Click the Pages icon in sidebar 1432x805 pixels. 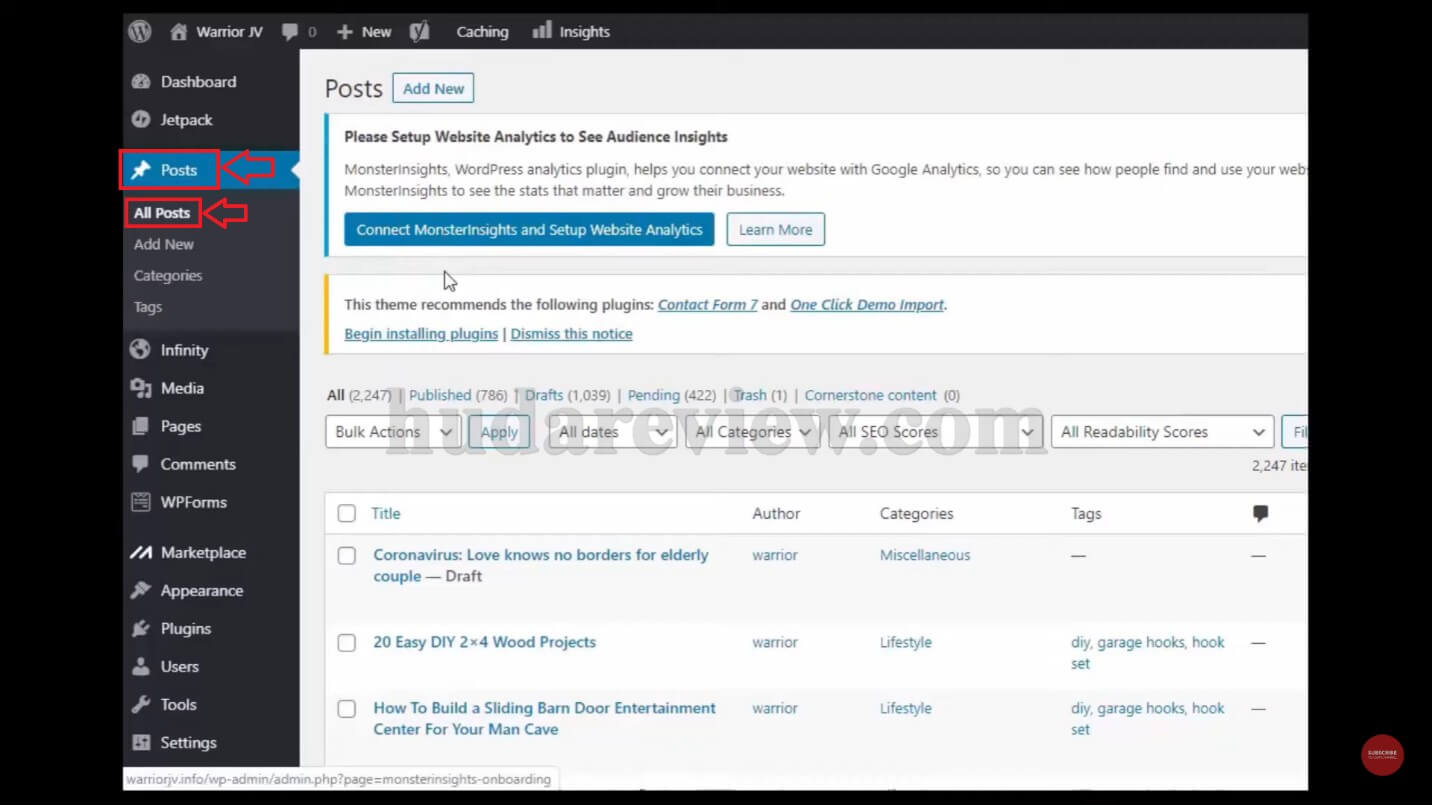click(x=141, y=426)
